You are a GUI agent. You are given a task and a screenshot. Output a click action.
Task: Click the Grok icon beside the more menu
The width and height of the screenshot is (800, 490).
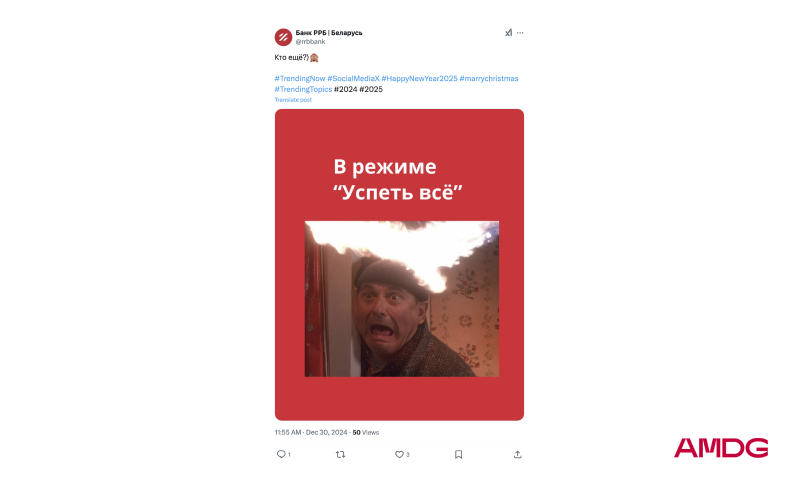[x=508, y=33]
